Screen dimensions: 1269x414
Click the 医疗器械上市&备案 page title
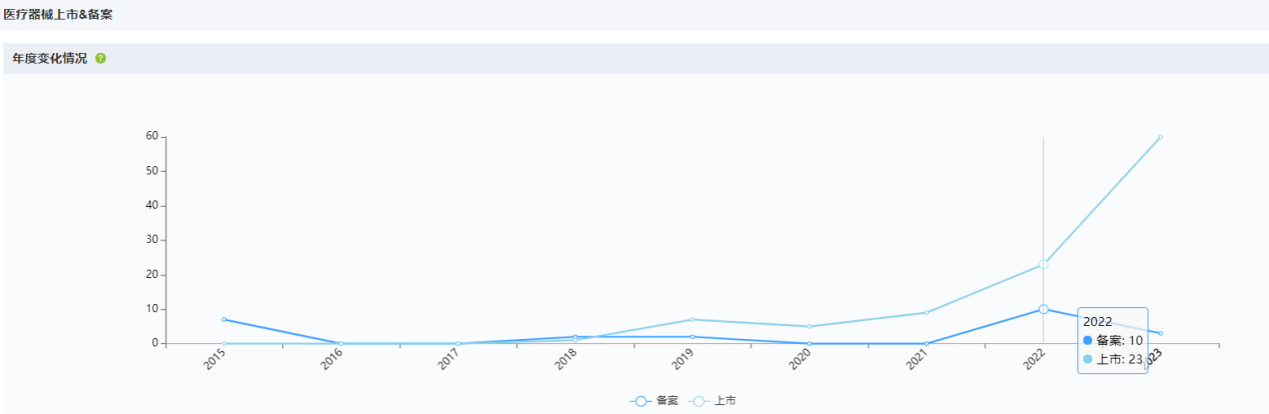[x=58, y=14]
